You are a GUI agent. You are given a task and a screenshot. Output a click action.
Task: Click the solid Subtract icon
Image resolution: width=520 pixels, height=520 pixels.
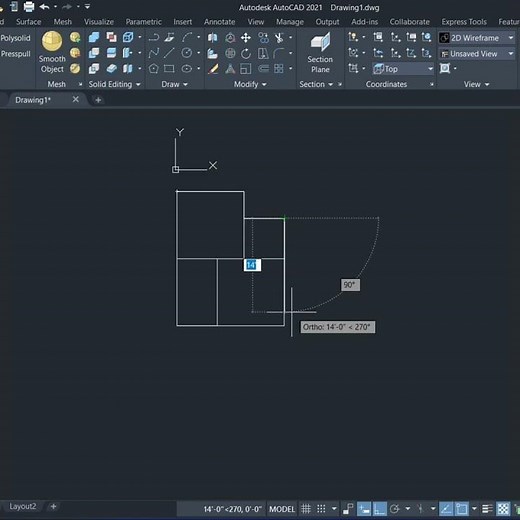94,53
